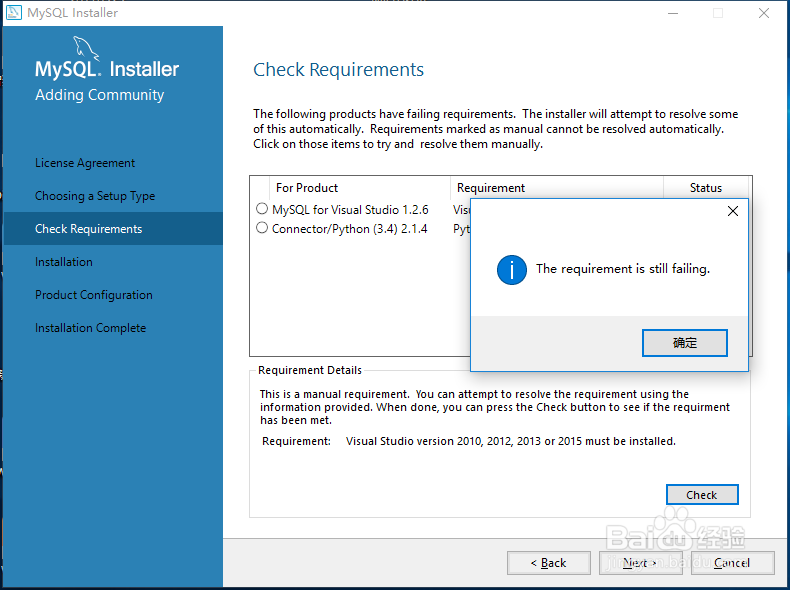This screenshot has width=790, height=590.
Task: Click the 'Adding Community' subtitle text
Action: 100,95
